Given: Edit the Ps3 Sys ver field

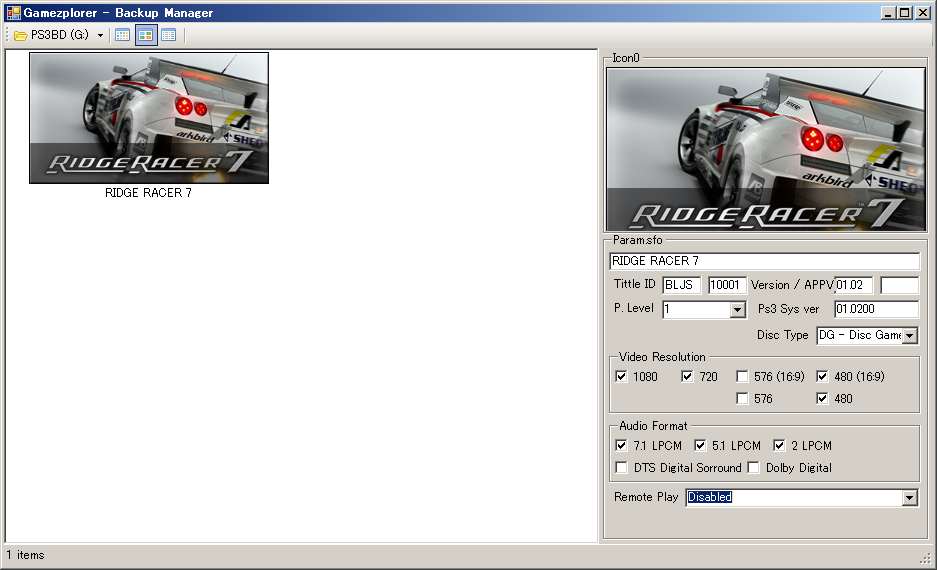Looking at the screenshot, I should 876,309.
